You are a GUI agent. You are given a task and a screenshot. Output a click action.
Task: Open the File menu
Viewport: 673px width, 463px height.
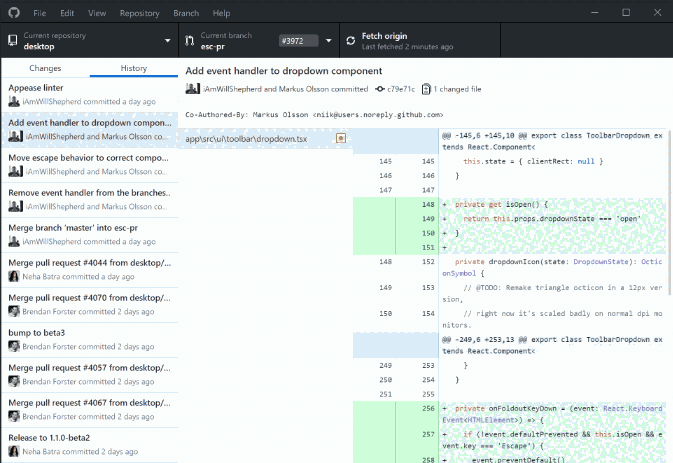coord(39,13)
